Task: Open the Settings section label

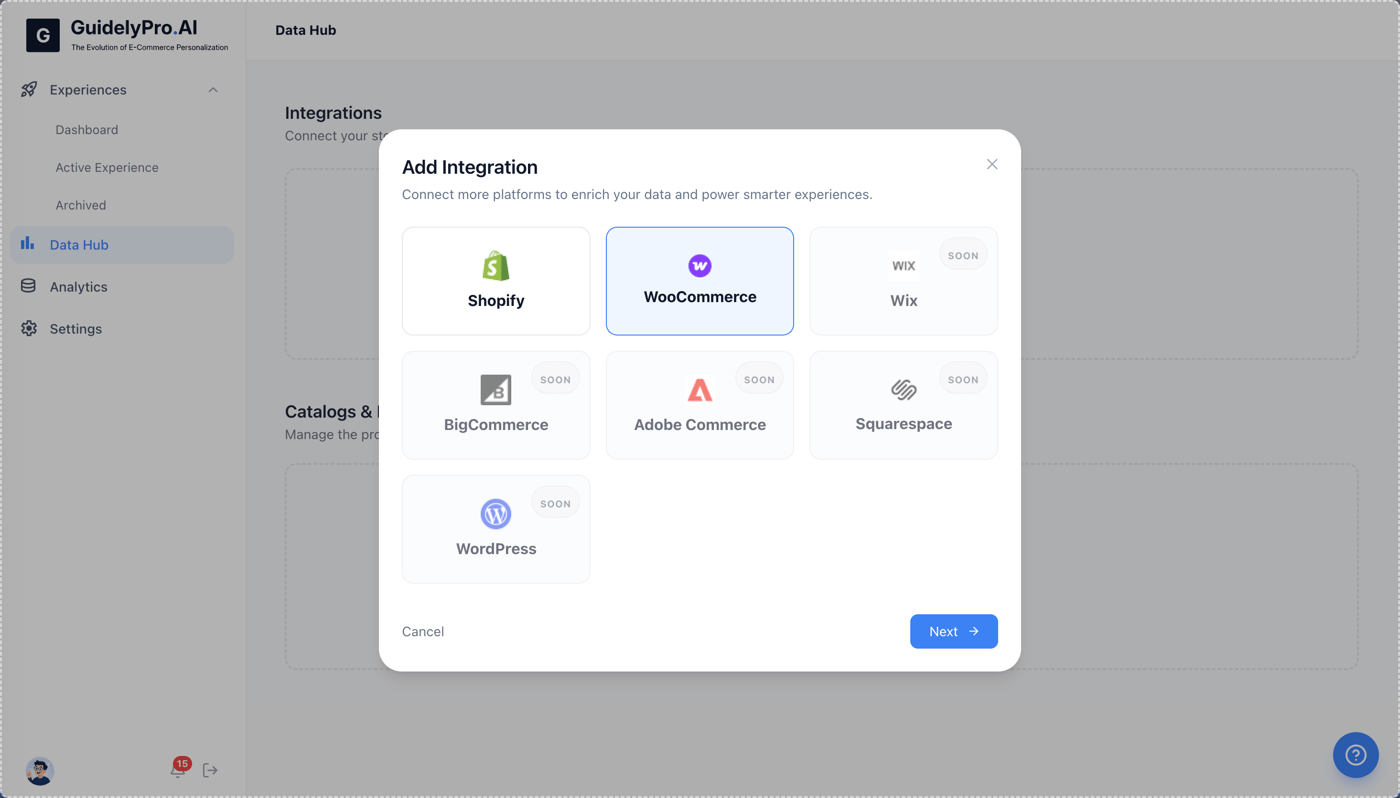Action: click(x=76, y=329)
